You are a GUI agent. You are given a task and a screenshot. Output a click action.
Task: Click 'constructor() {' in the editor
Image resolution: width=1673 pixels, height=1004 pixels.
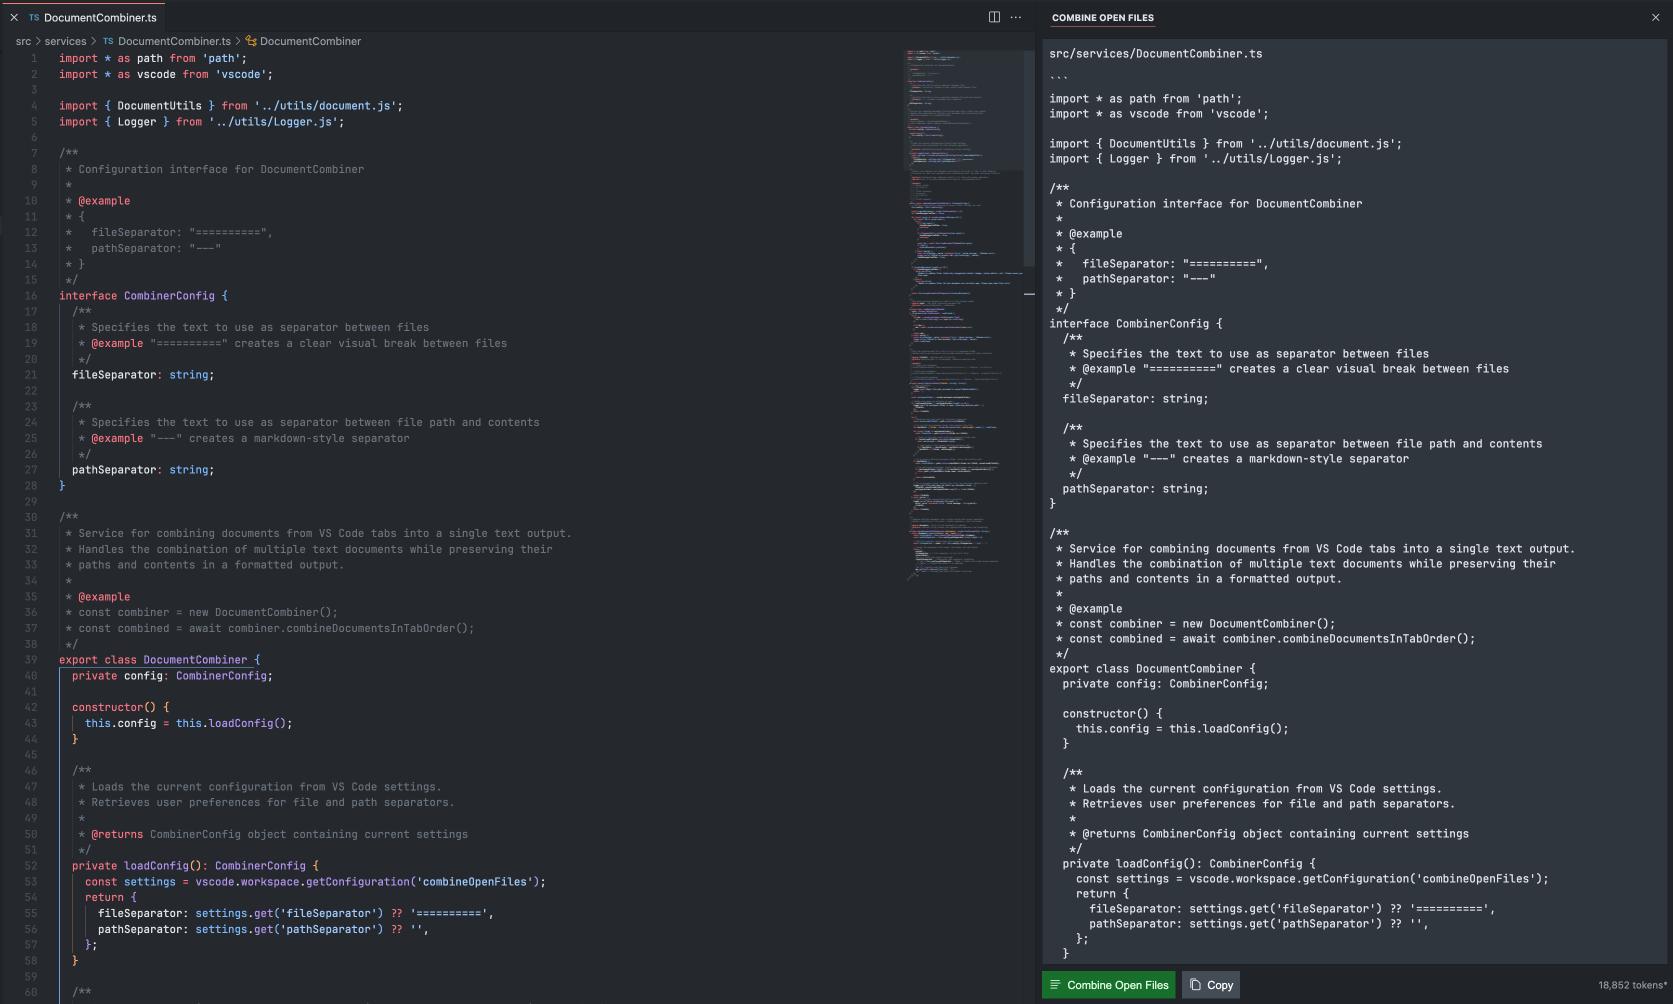(121, 707)
